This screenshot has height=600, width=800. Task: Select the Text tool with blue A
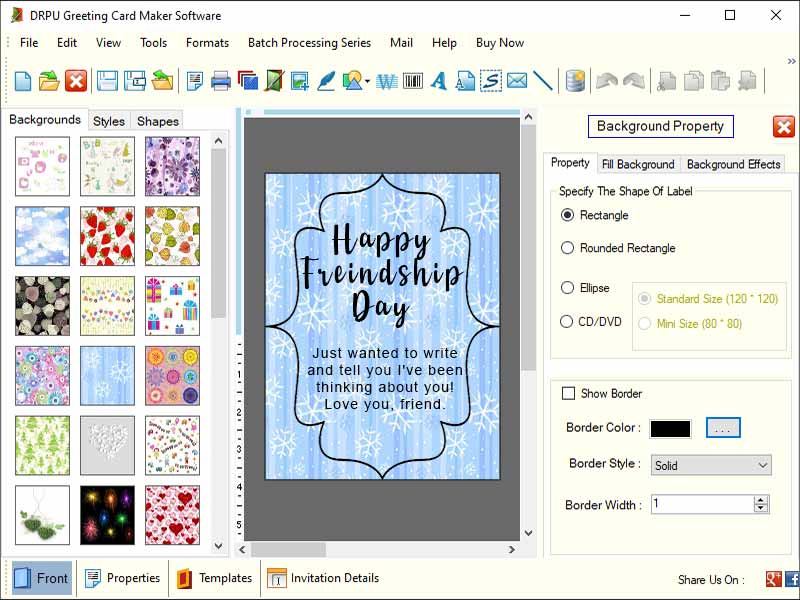point(438,81)
